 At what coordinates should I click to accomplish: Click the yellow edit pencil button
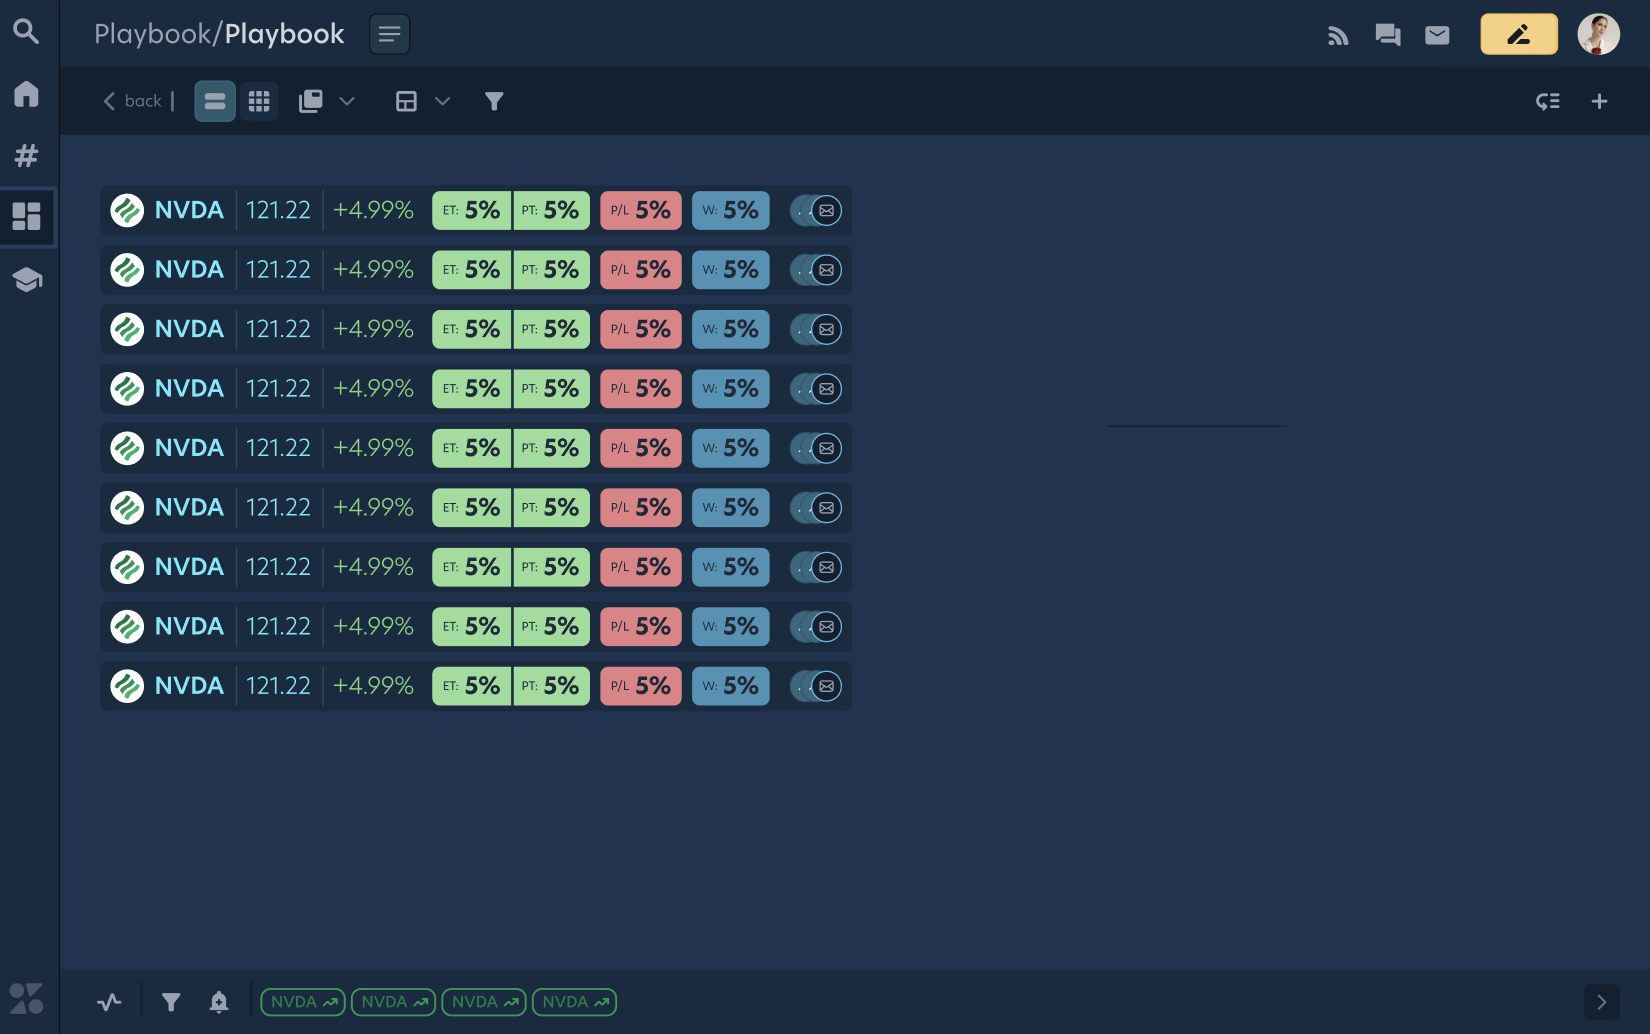pyautogui.click(x=1519, y=34)
